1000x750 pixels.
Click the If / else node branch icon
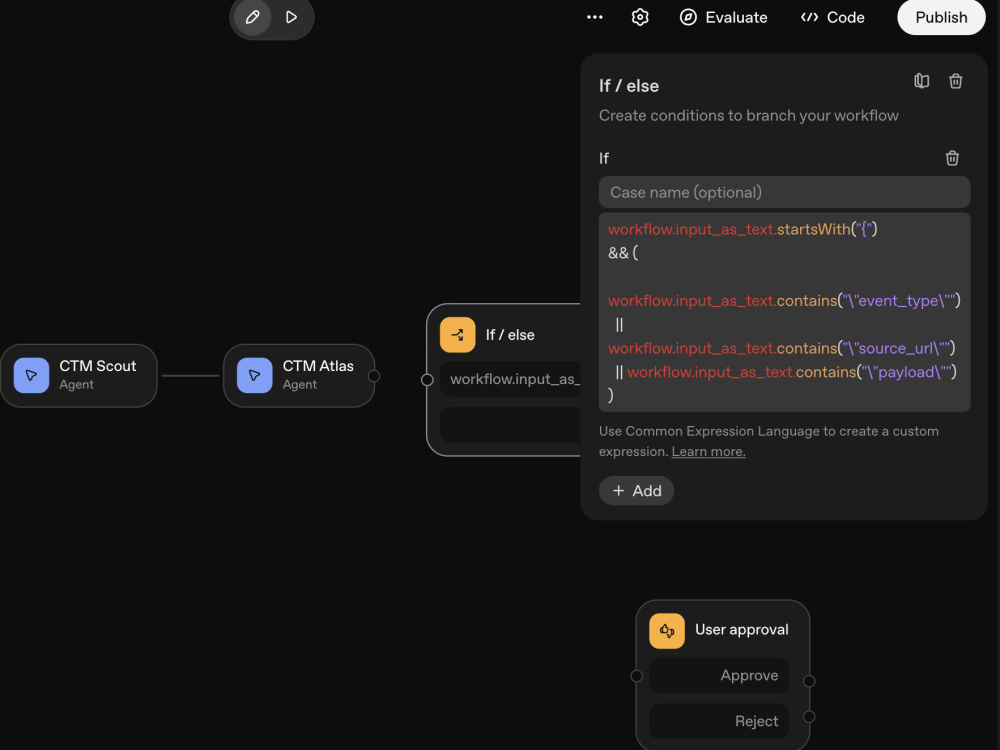coord(457,335)
